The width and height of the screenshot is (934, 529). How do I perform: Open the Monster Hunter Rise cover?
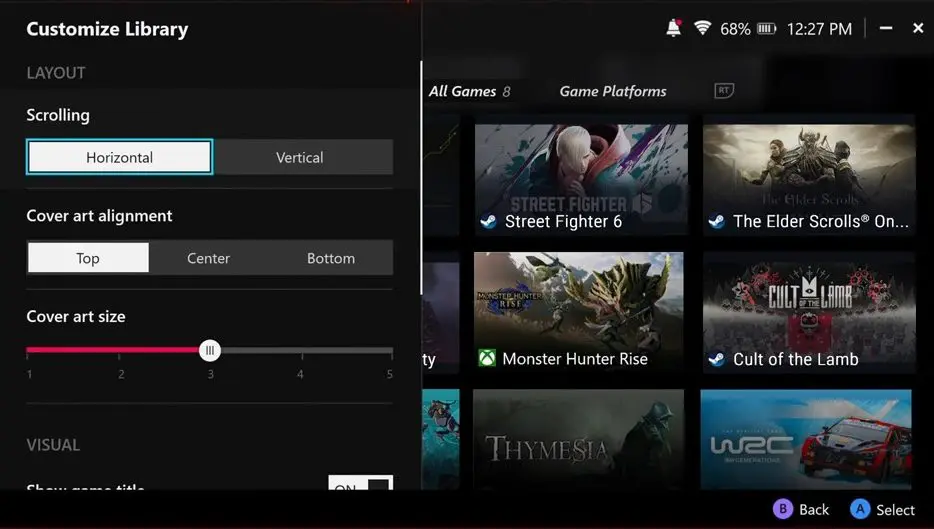(x=579, y=312)
